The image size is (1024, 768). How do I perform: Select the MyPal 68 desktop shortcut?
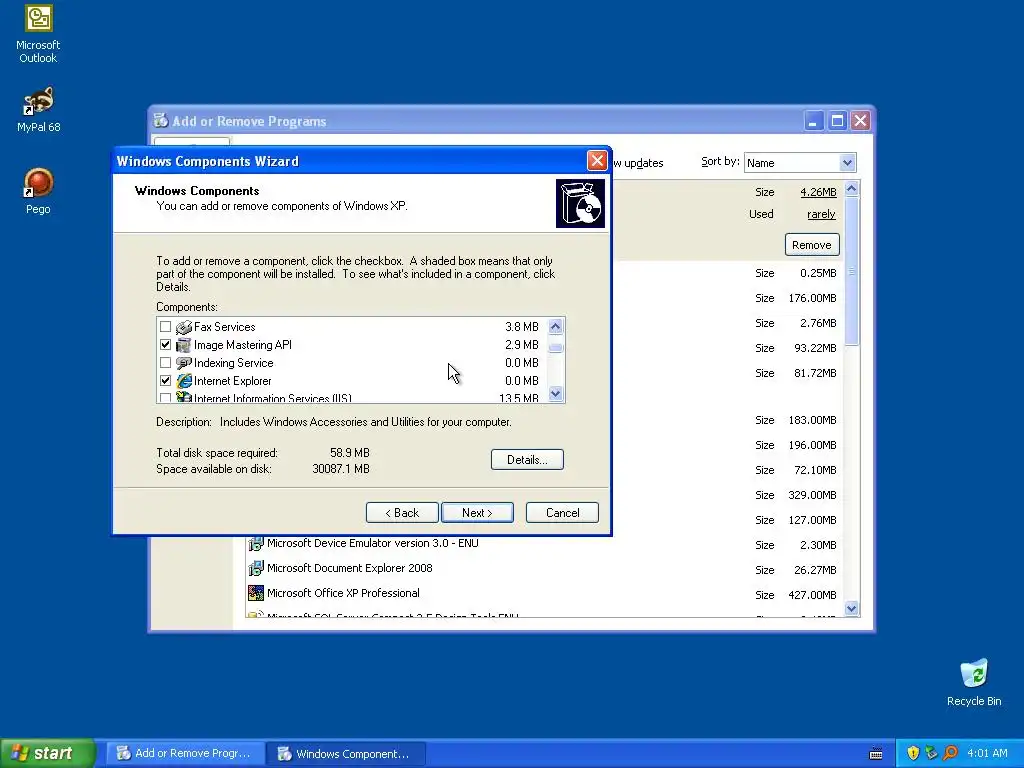pyautogui.click(x=38, y=110)
